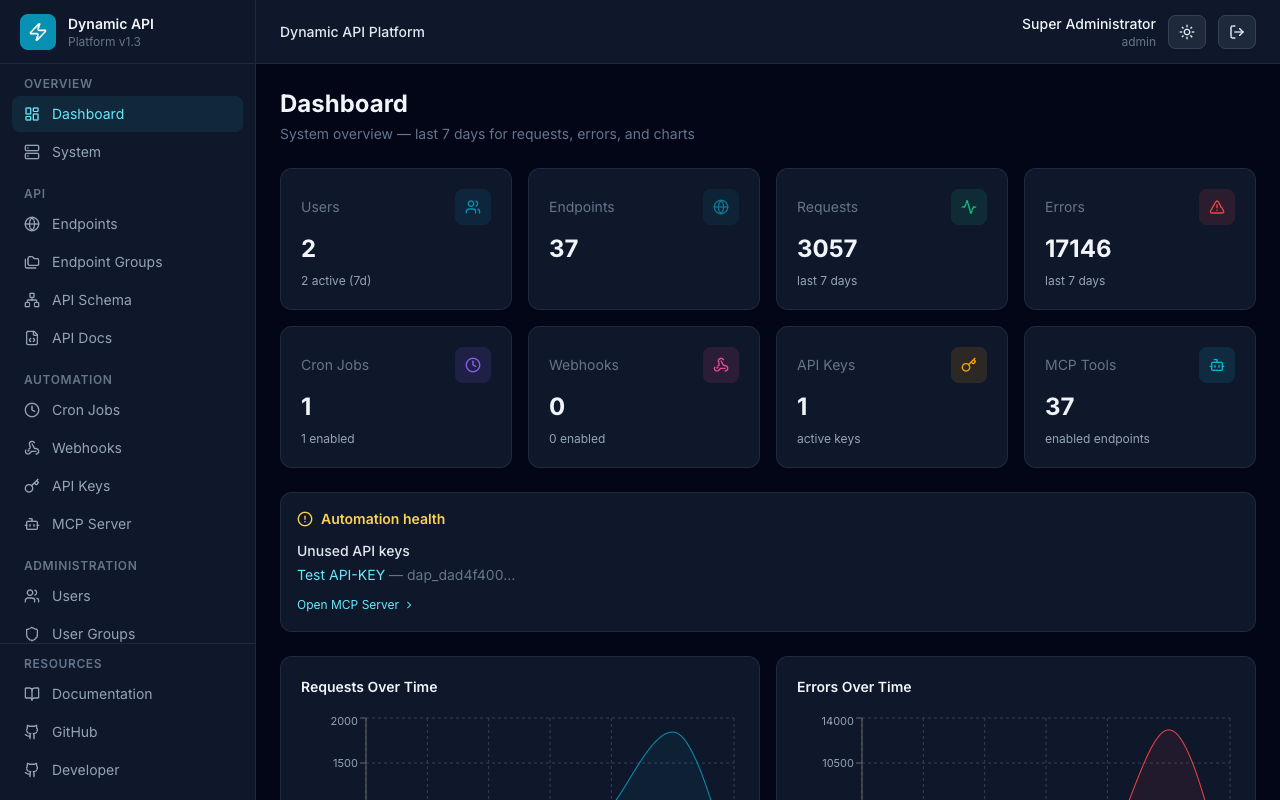
Task: Click the requests chart blue curve
Action: click(672, 733)
